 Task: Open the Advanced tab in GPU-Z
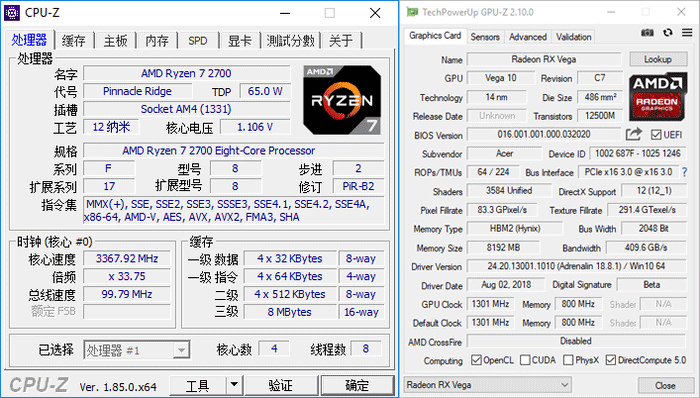(x=528, y=37)
